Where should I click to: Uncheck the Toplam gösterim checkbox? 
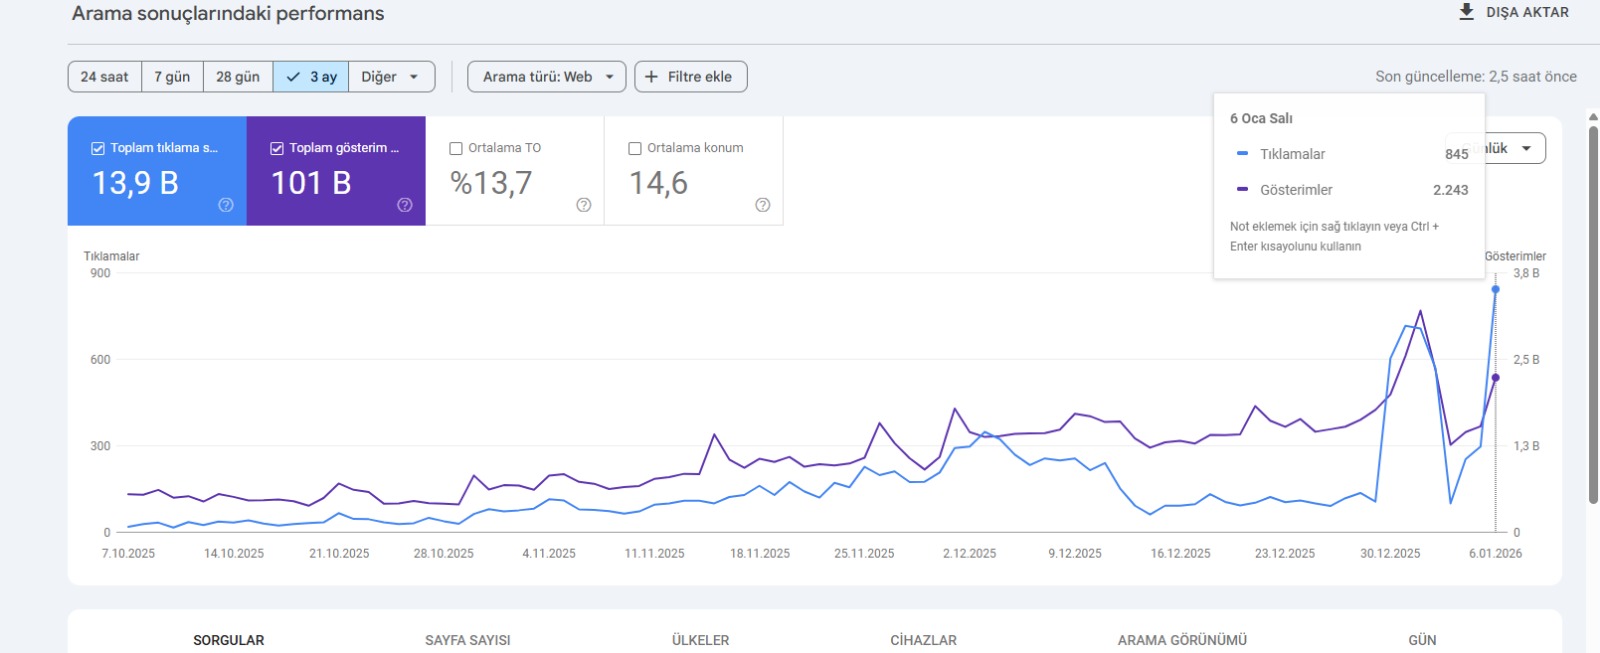(277, 148)
